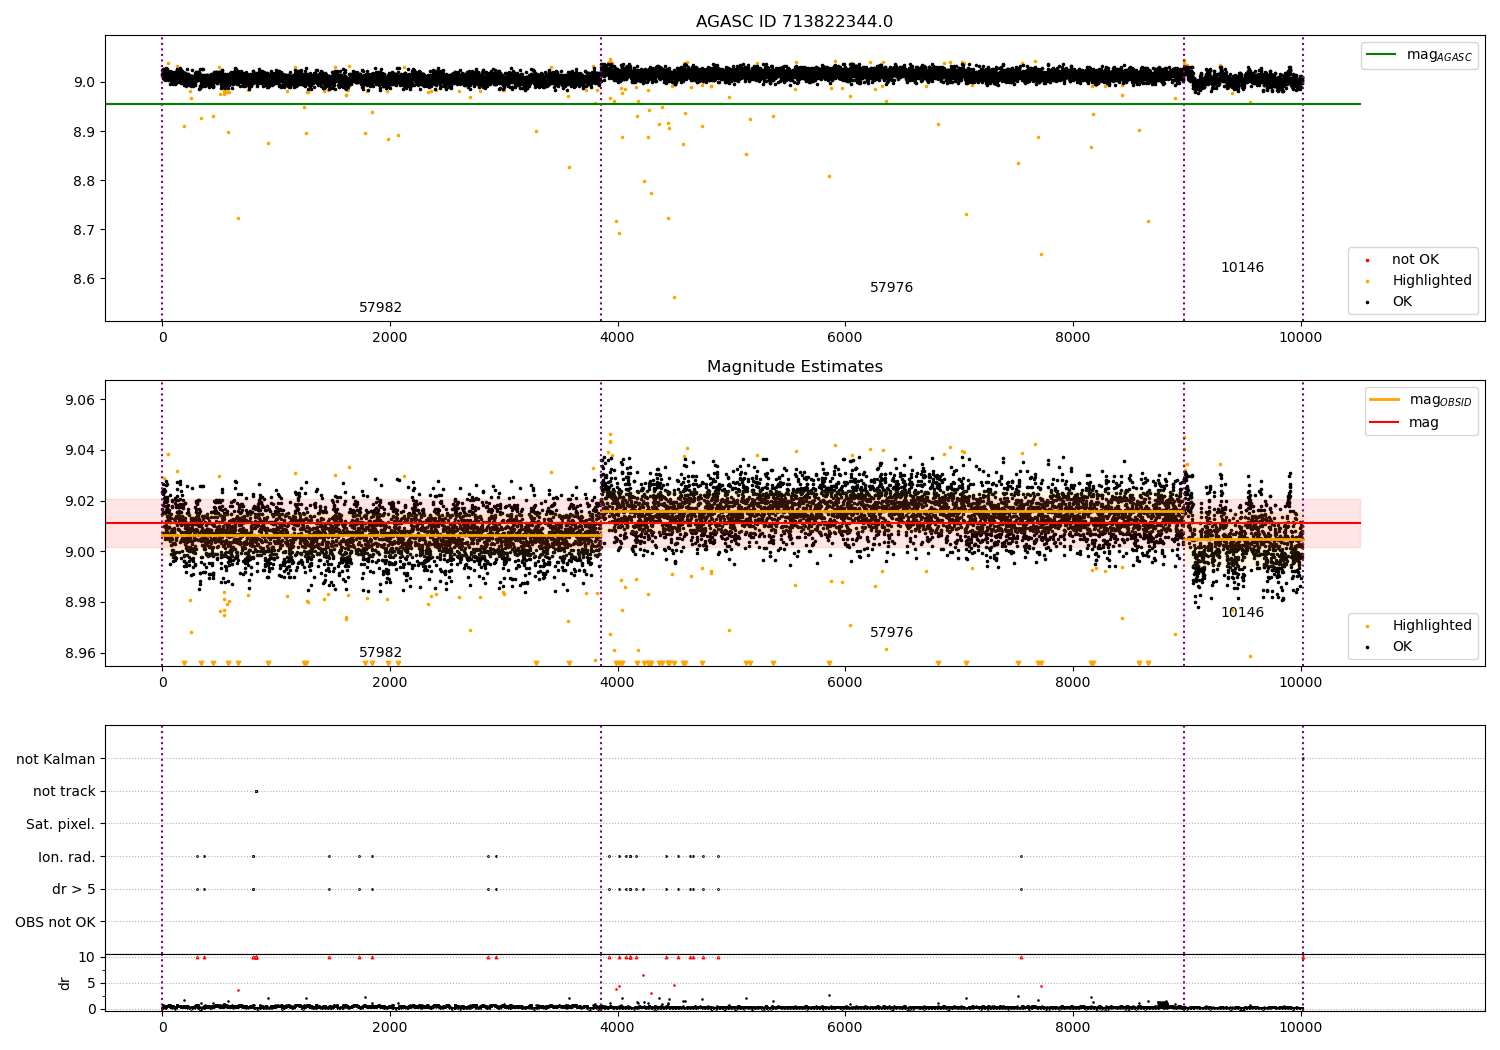Click the 'dr > 5' row label

click(x=74, y=889)
